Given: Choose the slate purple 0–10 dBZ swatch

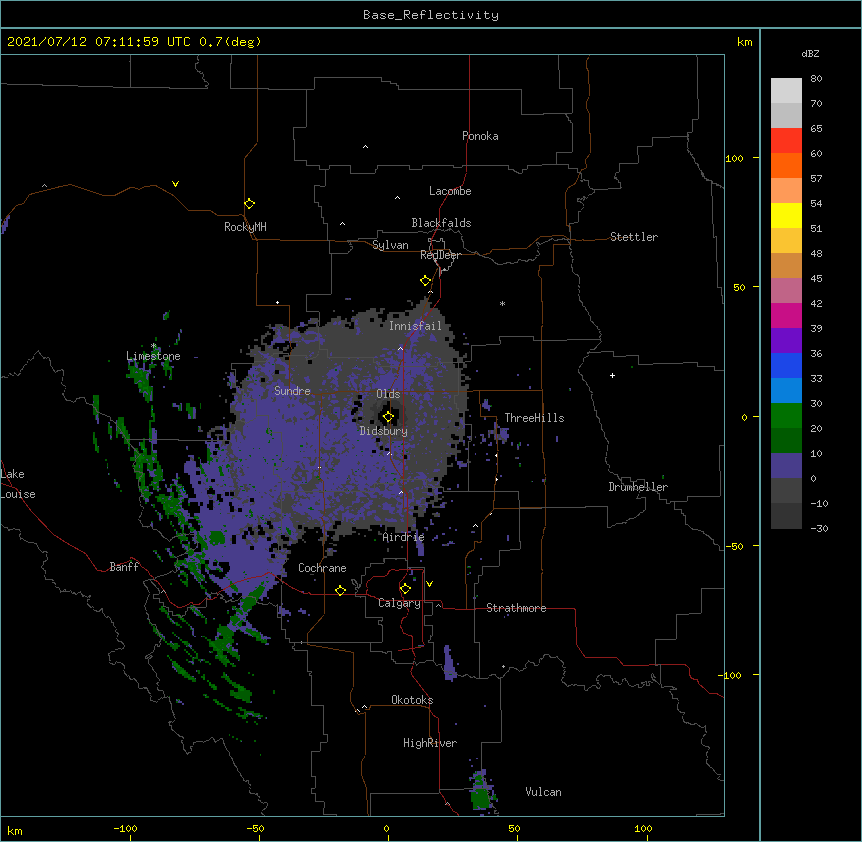Looking at the screenshot, I should point(786,466).
